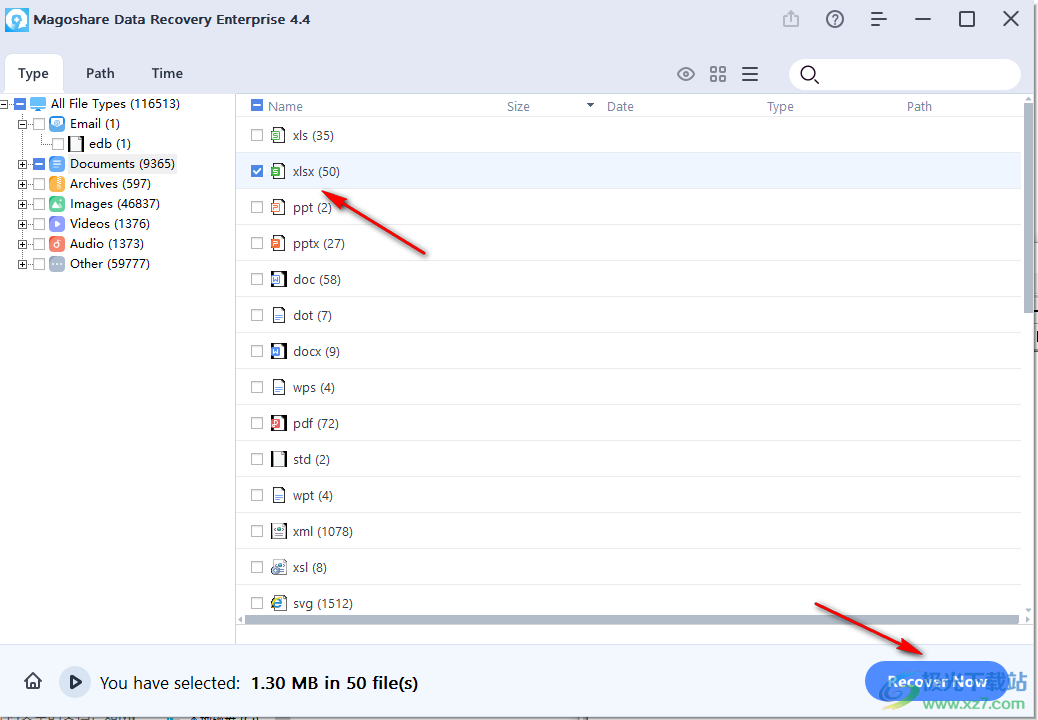Click the doc file type icon
This screenshot has width=1038, height=720.
279,279
